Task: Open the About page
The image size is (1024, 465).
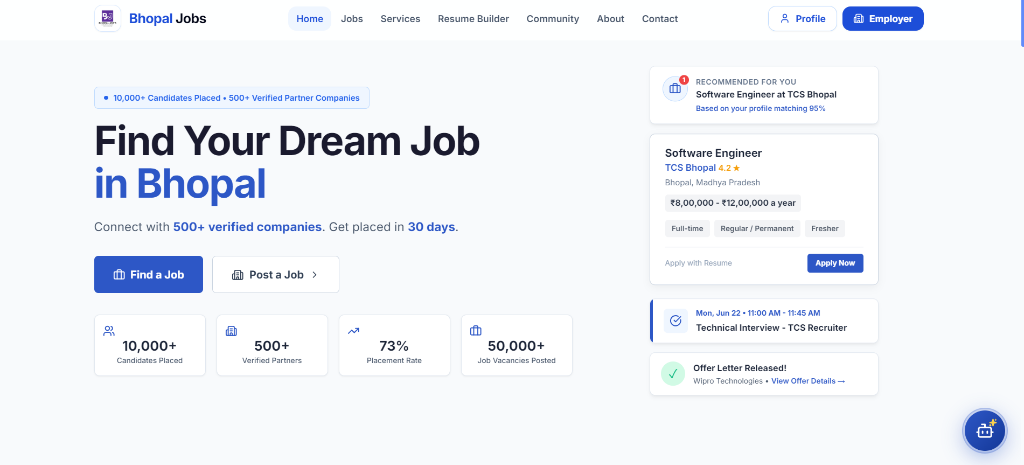Action: (x=611, y=19)
